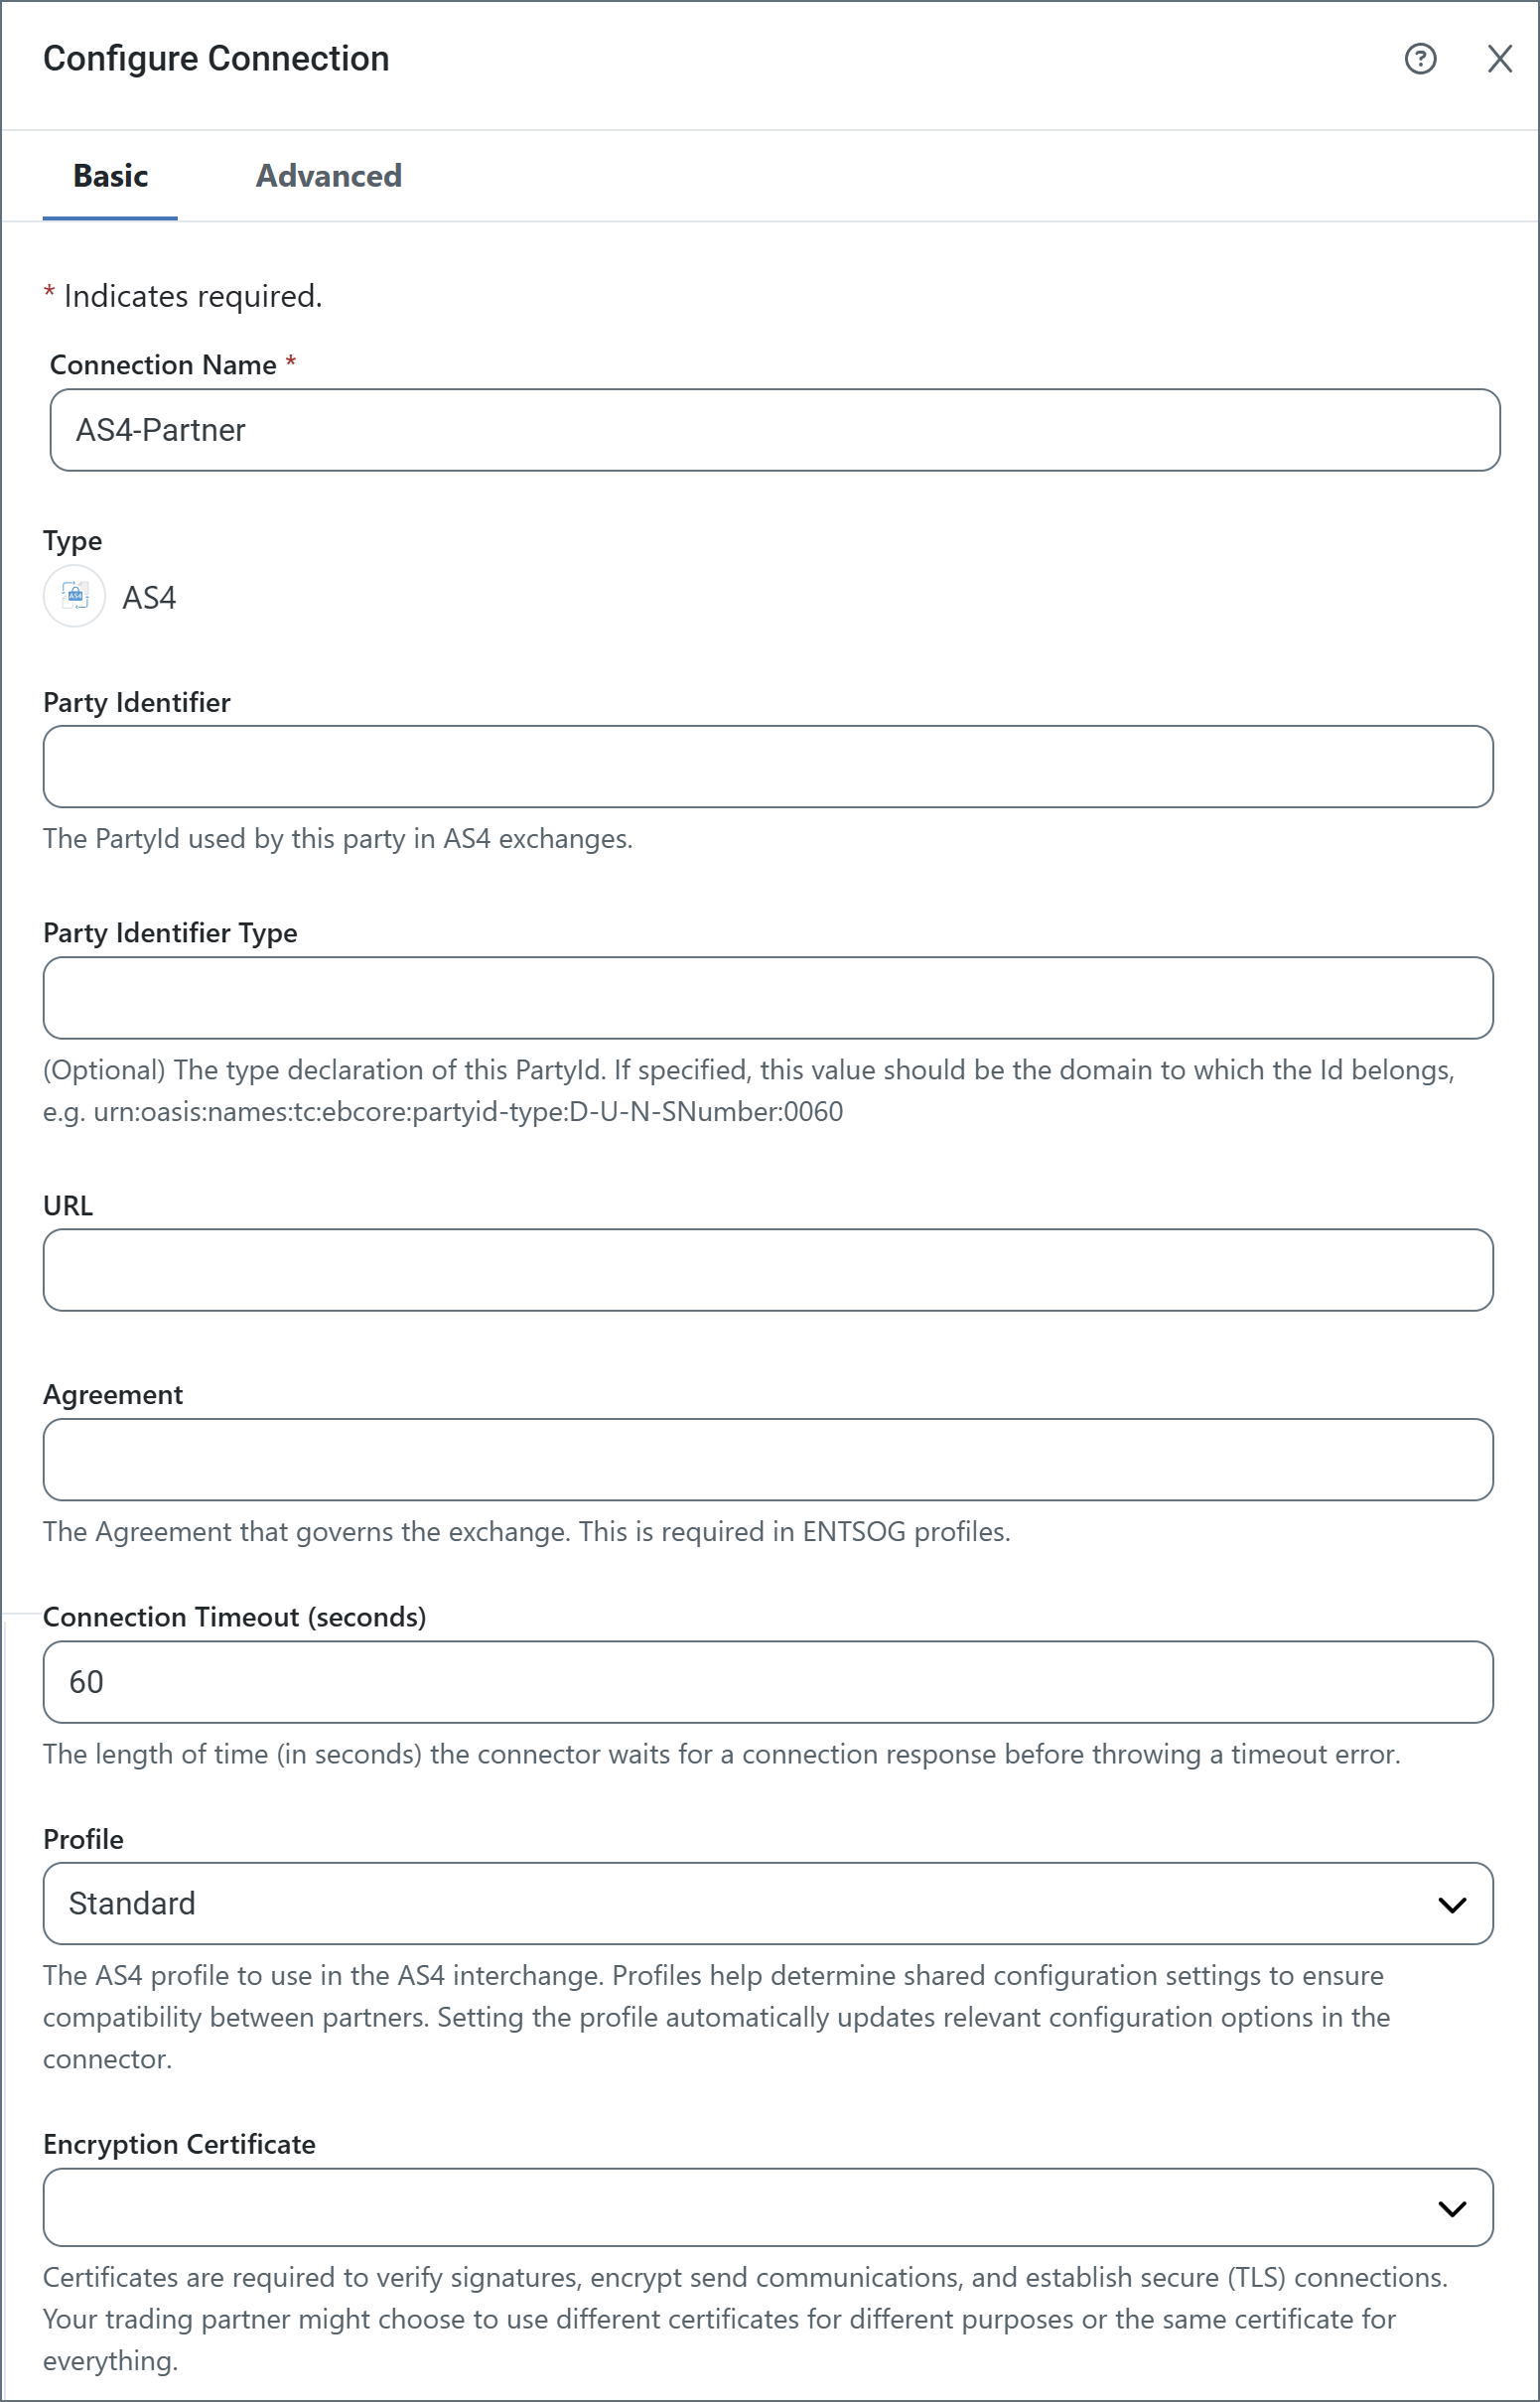
Task: Click the Connection Name field label
Action: 163,365
